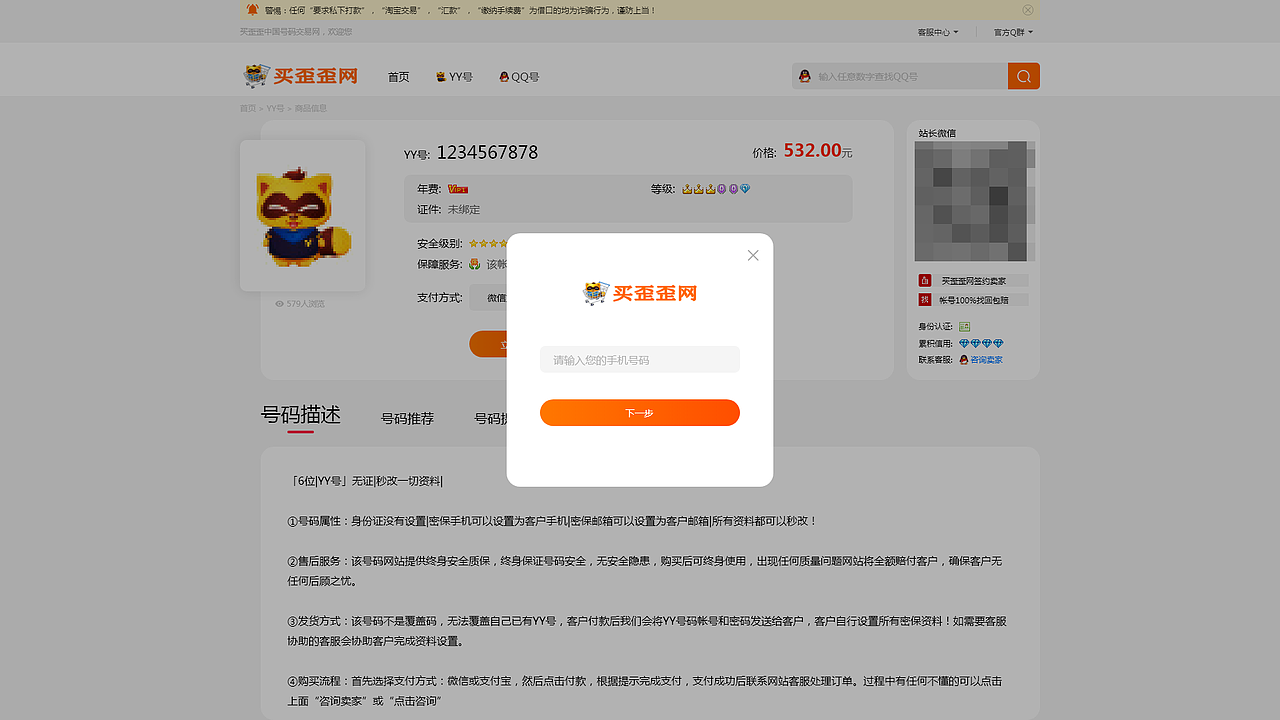This screenshot has height=720, width=1280.
Task: Click the QQ penguin icon in search box
Action: coord(804,76)
